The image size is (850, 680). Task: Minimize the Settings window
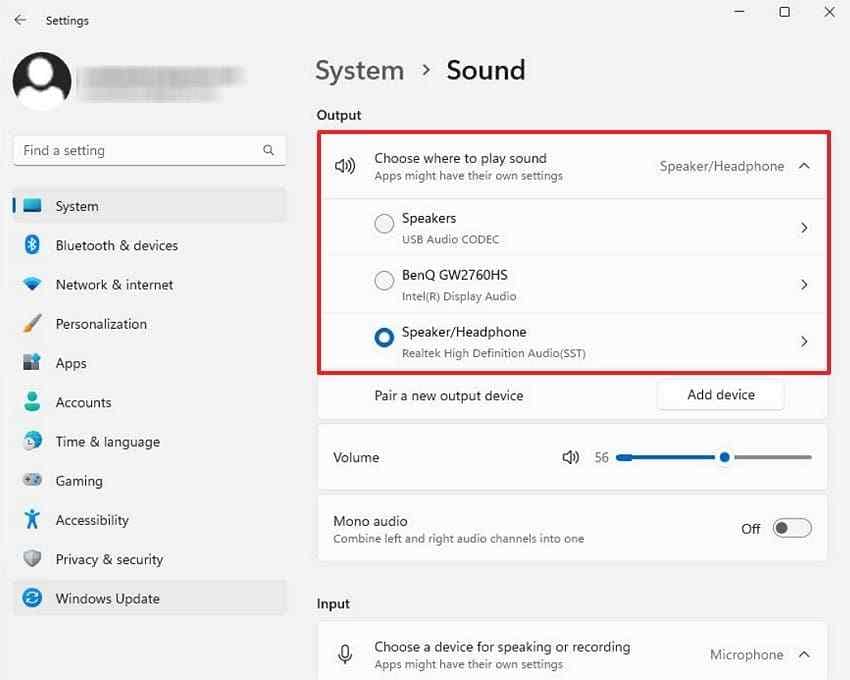coord(739,11)
